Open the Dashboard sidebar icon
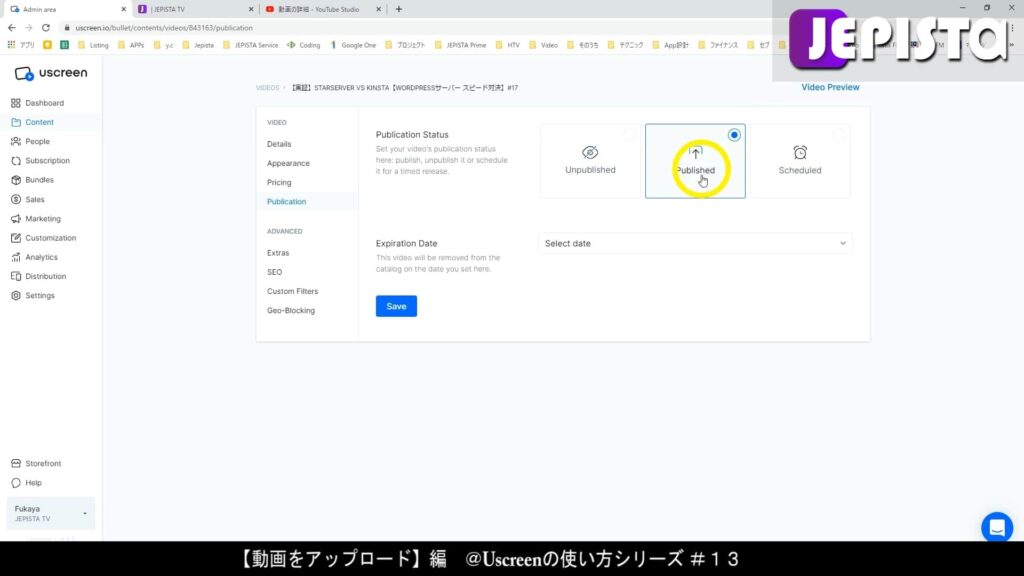The width and height of the screenshot is (1024, 576). [x=16, y=103]
